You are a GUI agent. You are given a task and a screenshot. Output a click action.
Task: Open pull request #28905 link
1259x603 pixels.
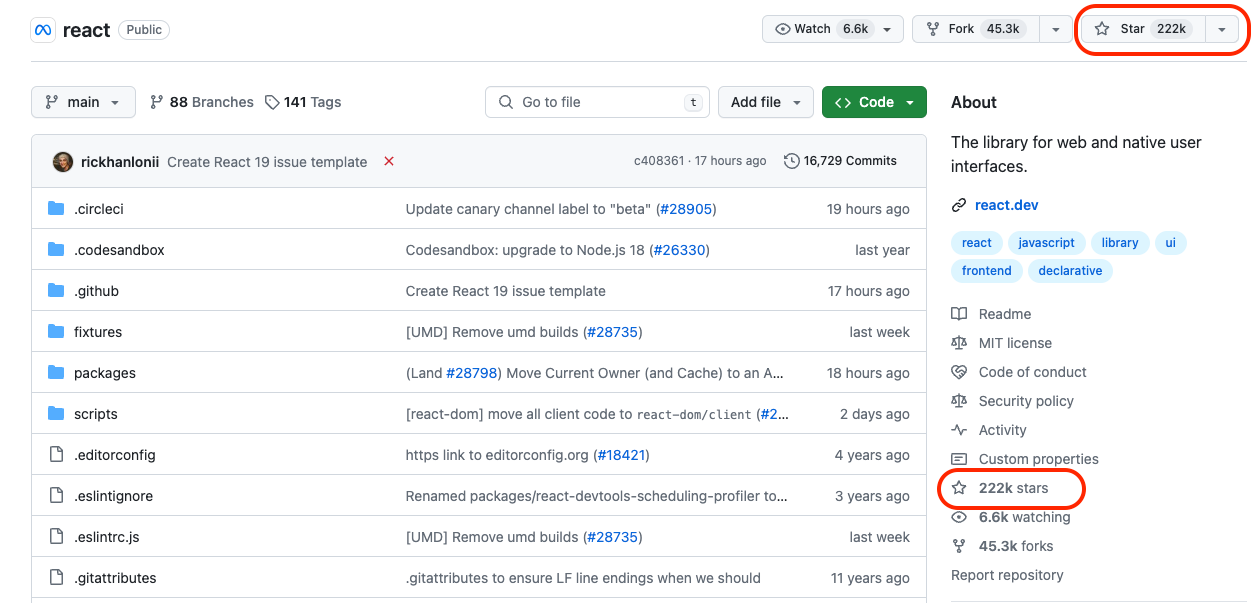tap(686, 209)
